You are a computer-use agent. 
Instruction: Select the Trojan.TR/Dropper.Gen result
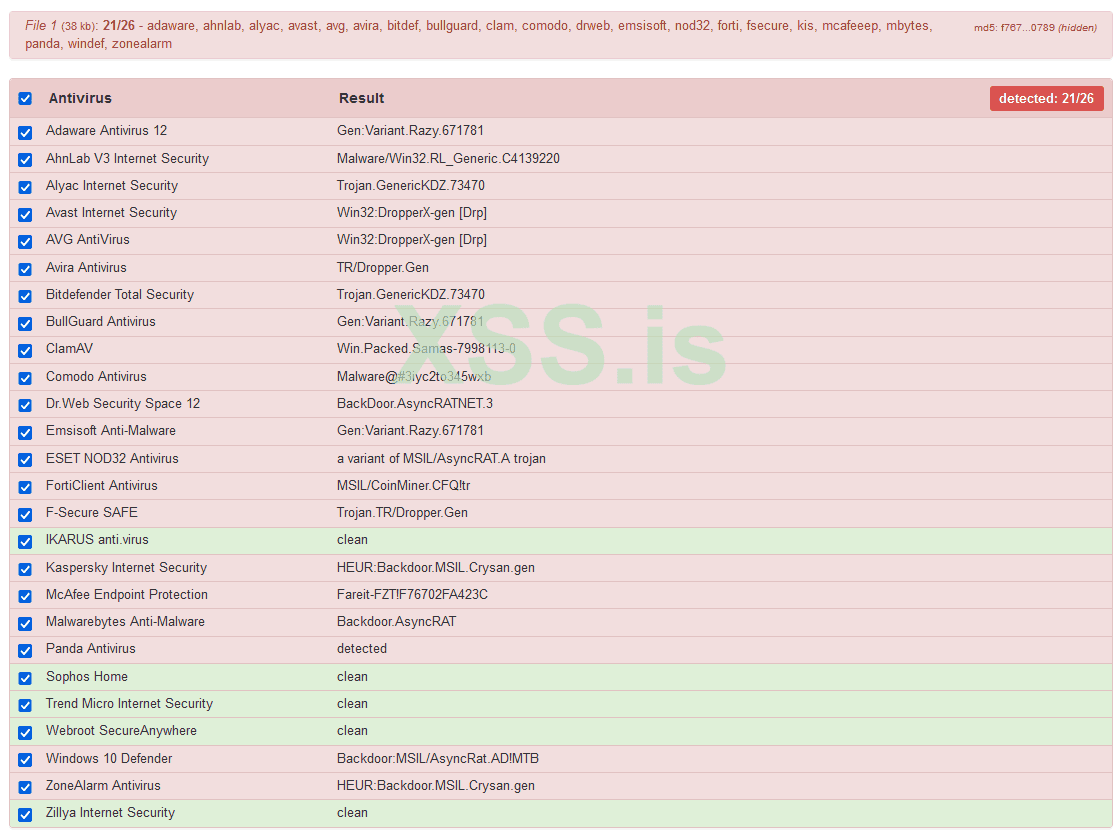(x=402, y=513)
